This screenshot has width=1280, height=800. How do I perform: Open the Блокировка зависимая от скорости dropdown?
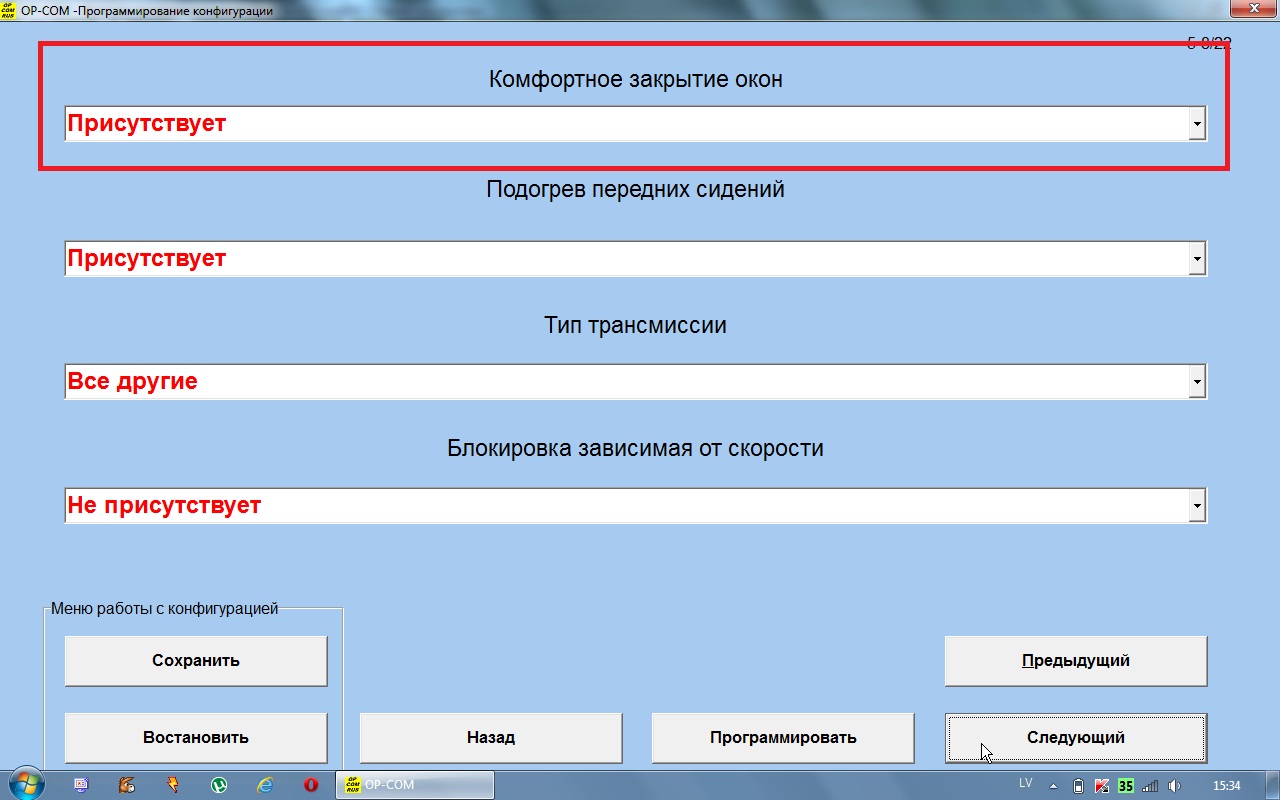(x=1196, y=506)
